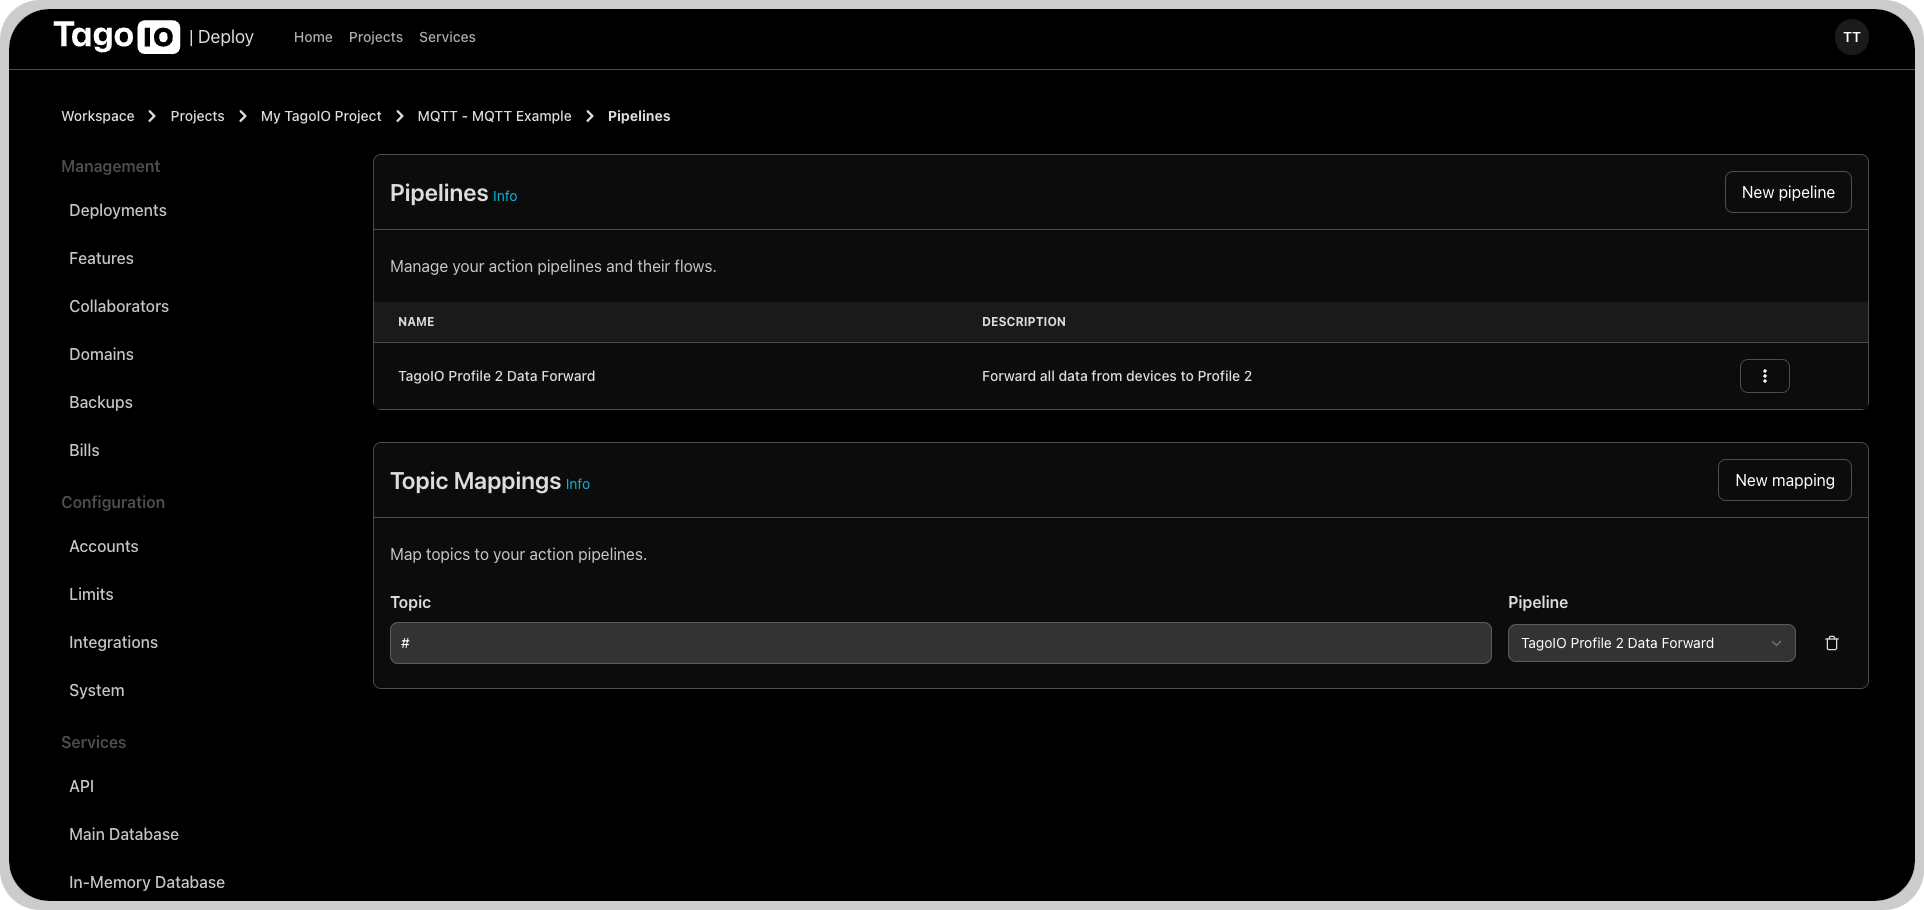Viewport: 1924px width, 910px height.
Task: Click the TagoIO logo
Action: (x=116, y=36)
